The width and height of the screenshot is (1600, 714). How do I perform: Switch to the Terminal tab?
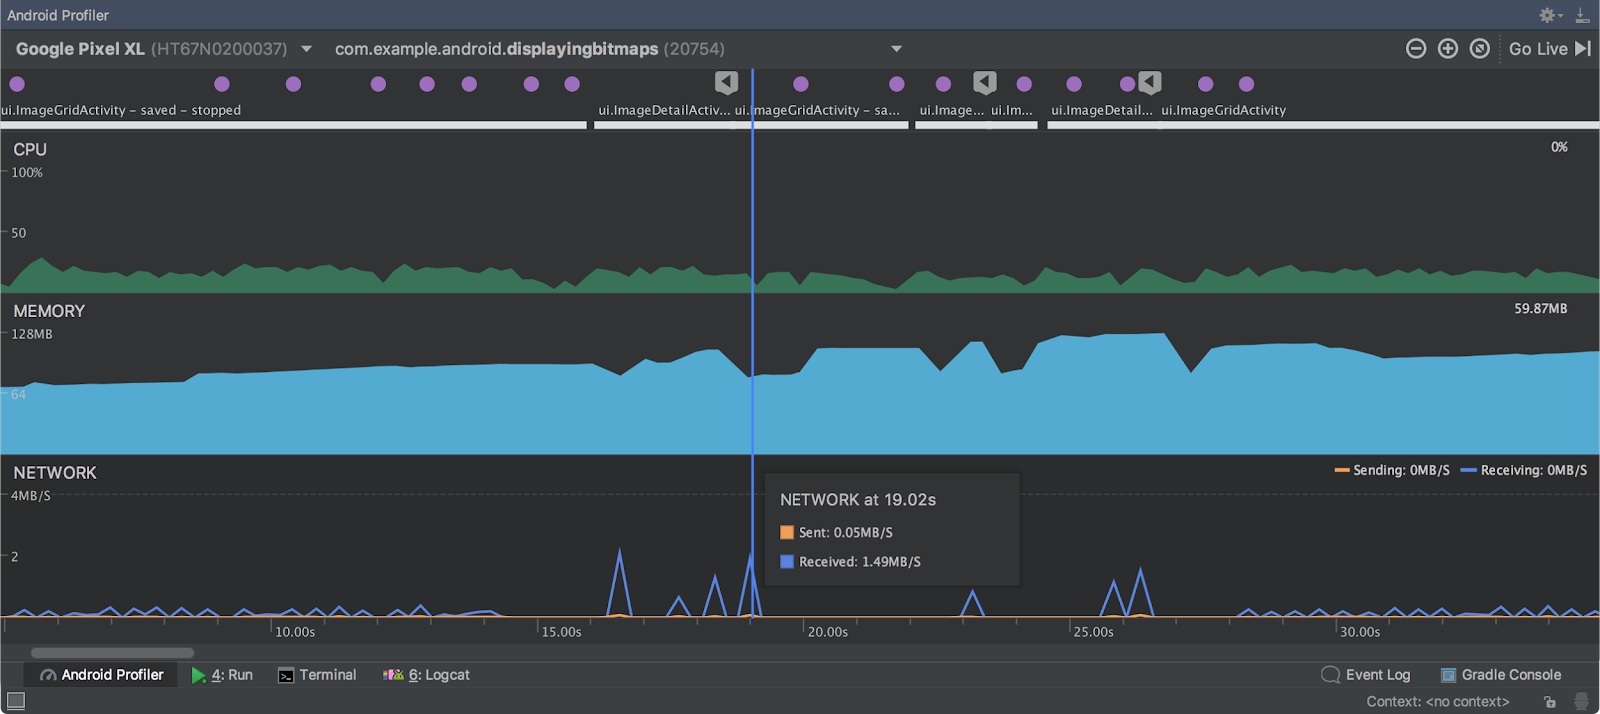(x=317, y=675)
